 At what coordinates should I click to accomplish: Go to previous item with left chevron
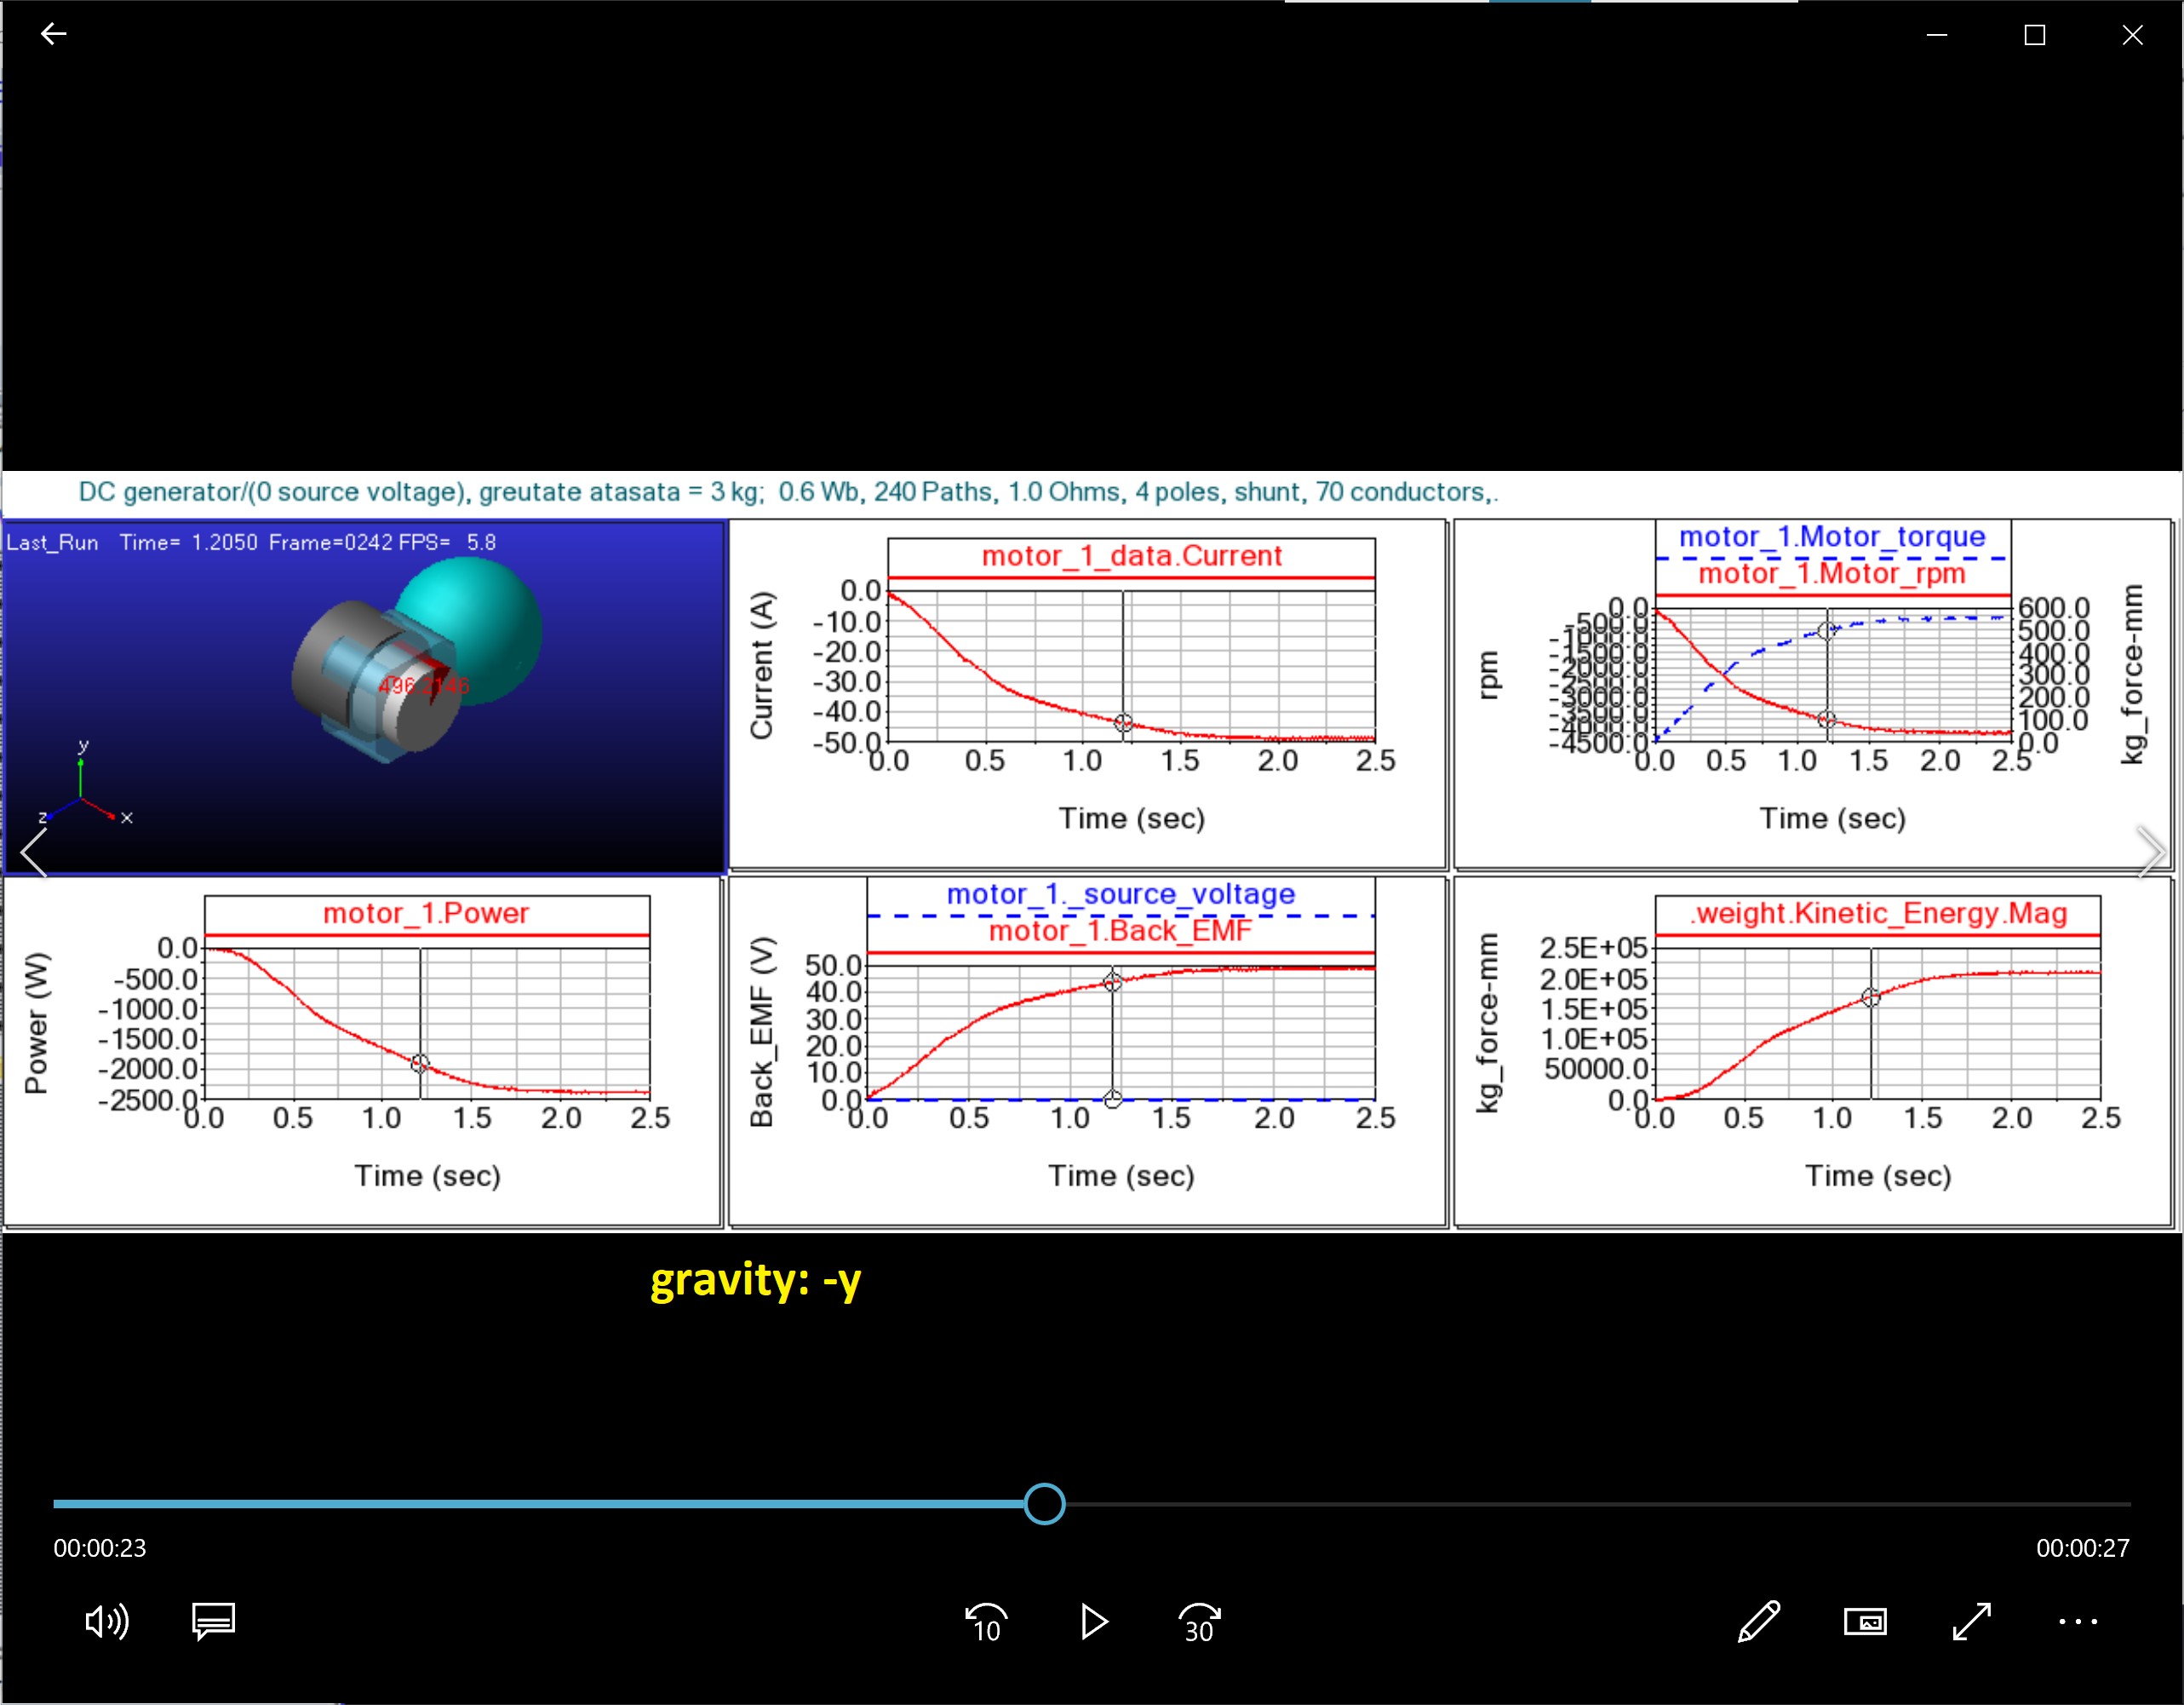34,852
